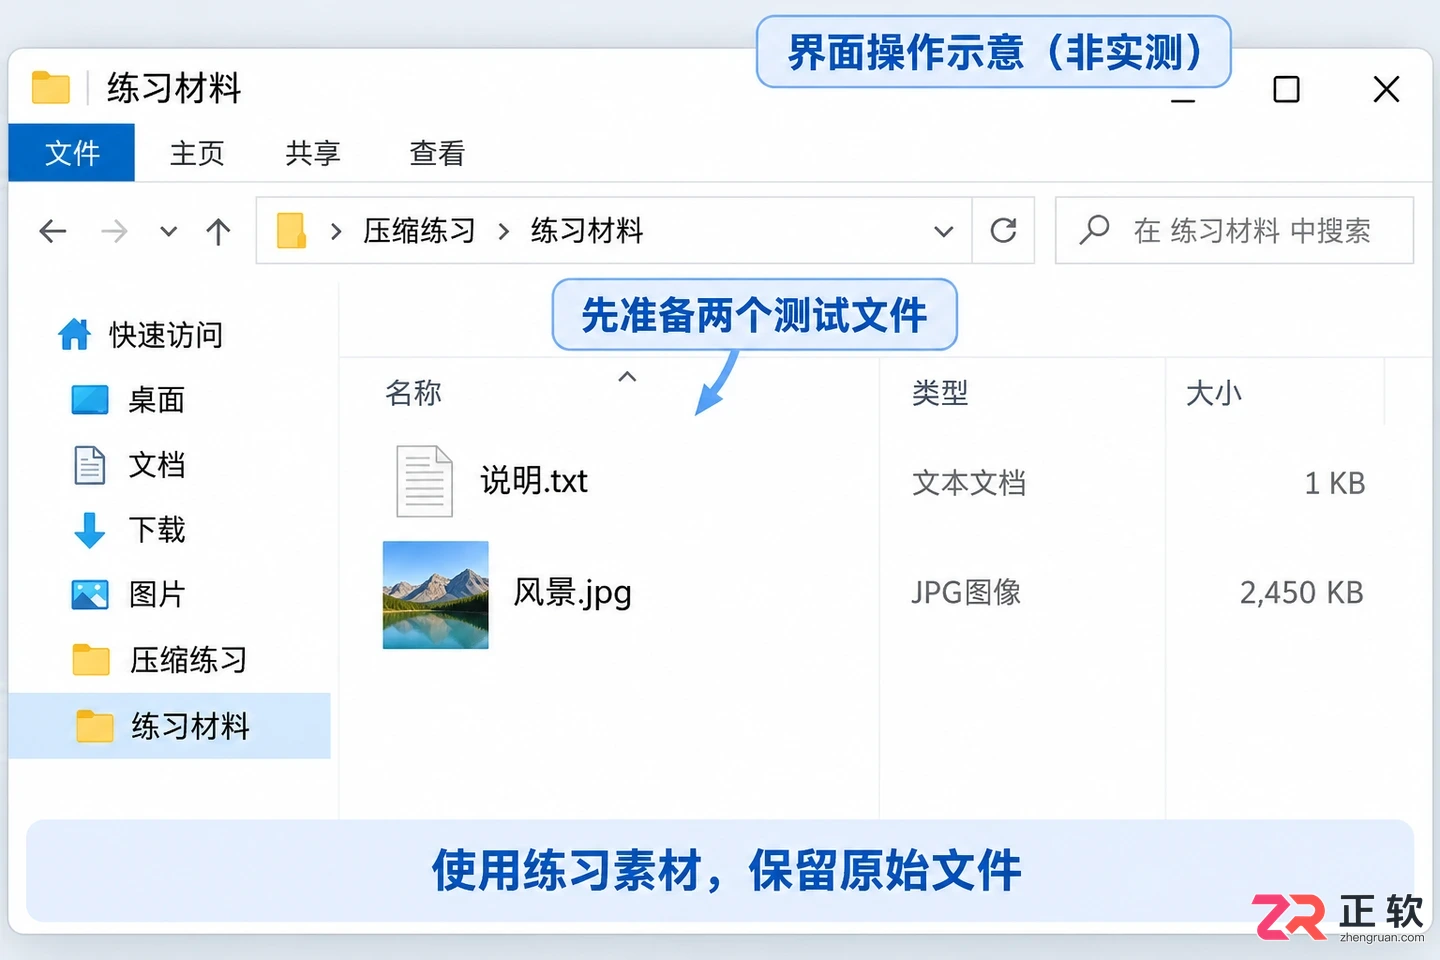Click the mountain thumbnail of 风景.jpg
This screenshot has width=1440, height=960.
(436, 595)
